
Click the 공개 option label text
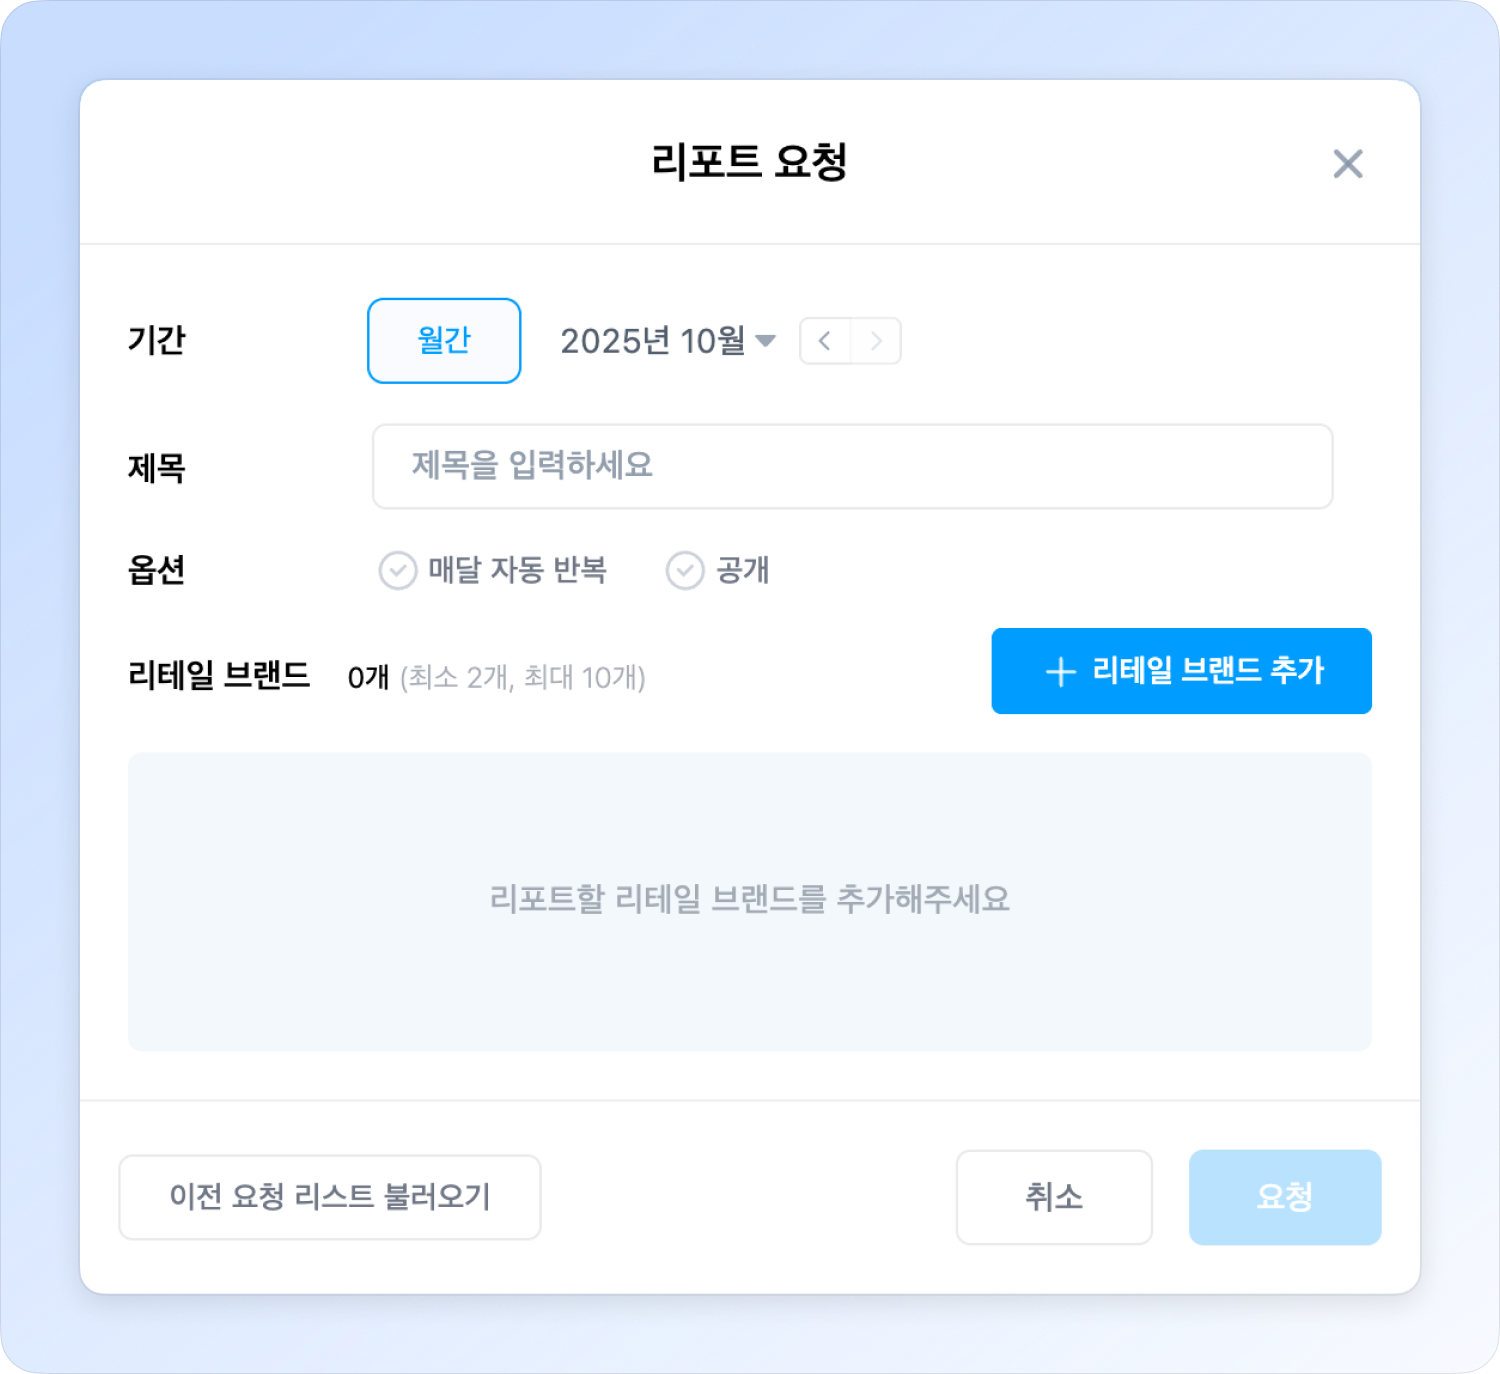pos(742,570)
